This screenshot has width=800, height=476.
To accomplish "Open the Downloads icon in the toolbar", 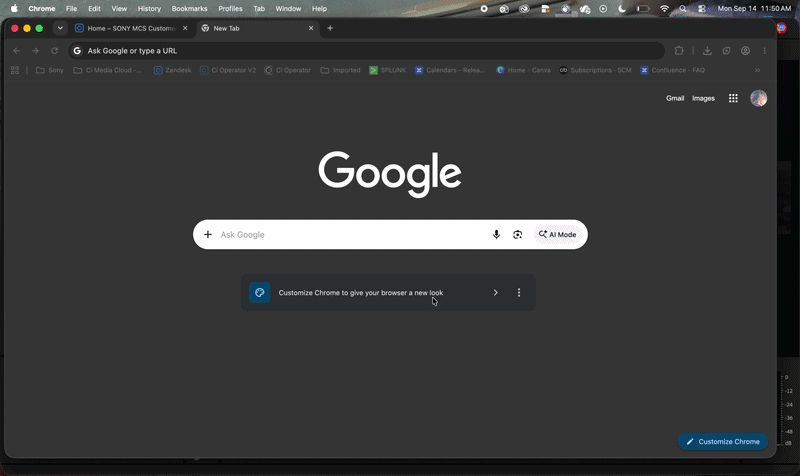I will tap(707, 51).
